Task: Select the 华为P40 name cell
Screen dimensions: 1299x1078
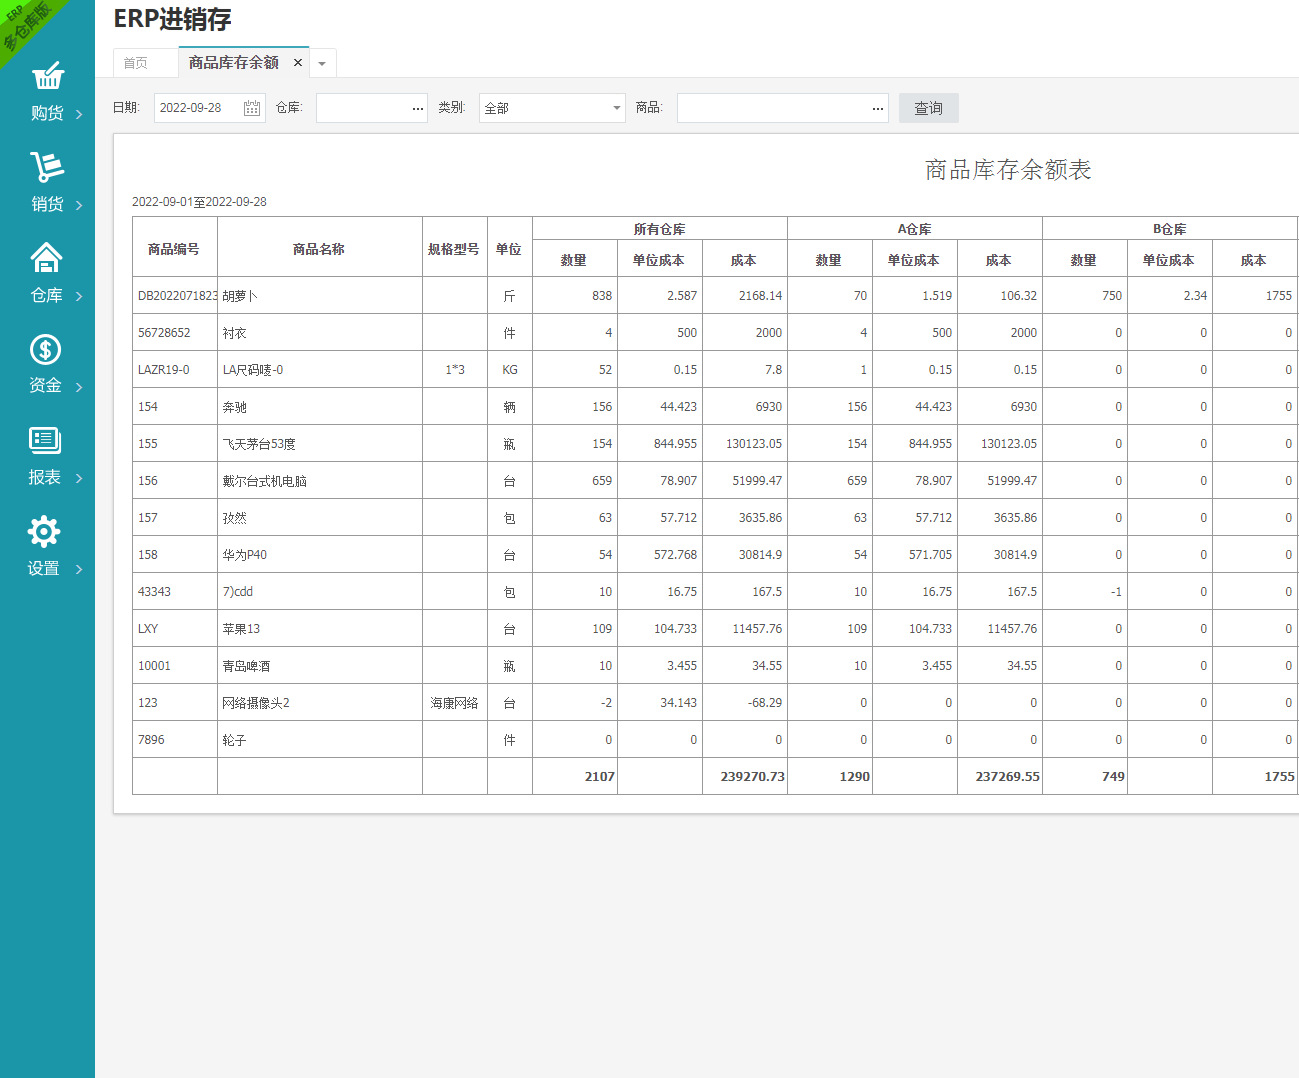Action: (x=320, y=555)
